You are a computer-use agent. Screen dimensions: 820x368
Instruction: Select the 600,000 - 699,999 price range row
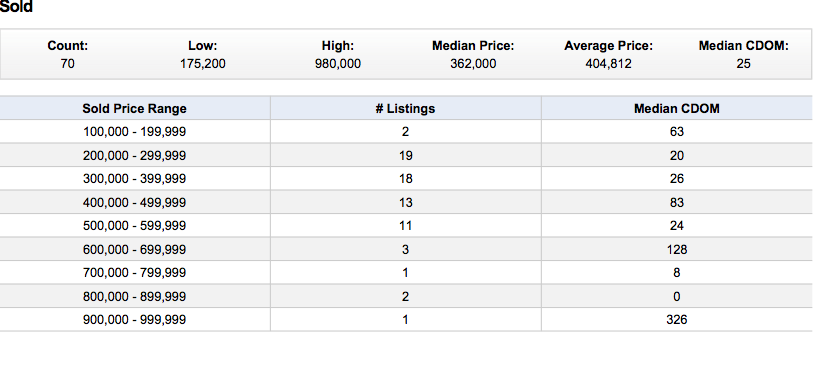click(x=406, y=249)
